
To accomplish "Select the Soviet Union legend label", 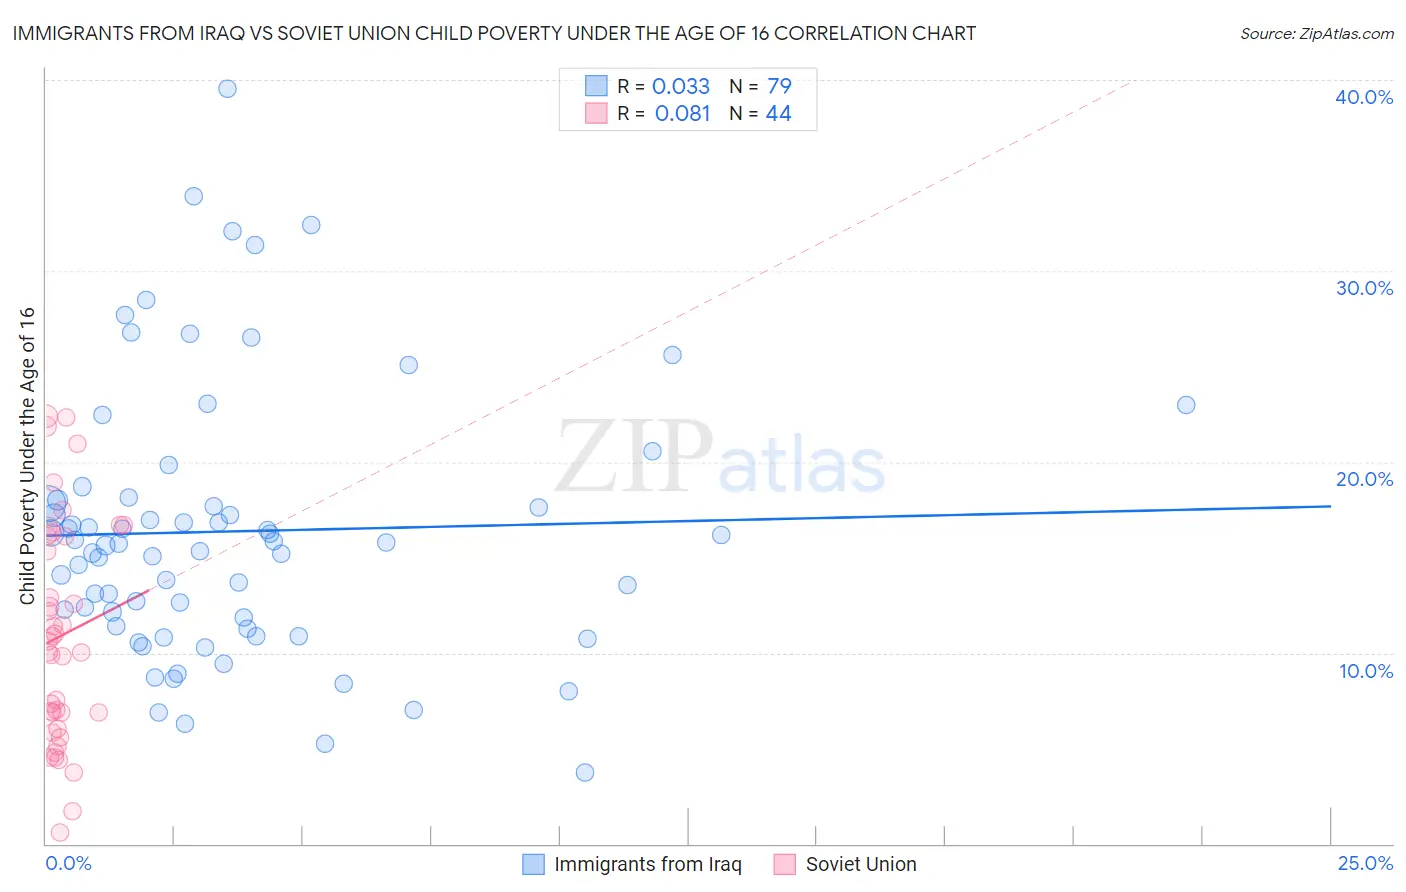I will click(861, 864).
